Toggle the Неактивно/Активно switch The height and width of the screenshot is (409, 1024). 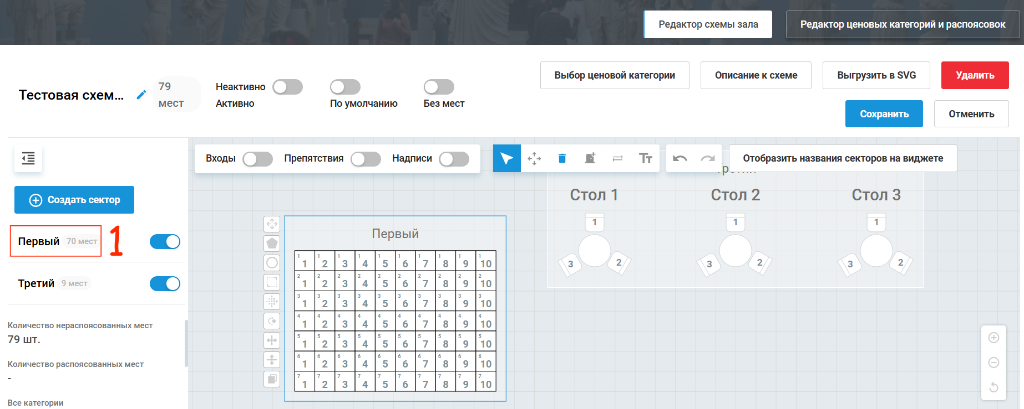(x=287, y=87)
